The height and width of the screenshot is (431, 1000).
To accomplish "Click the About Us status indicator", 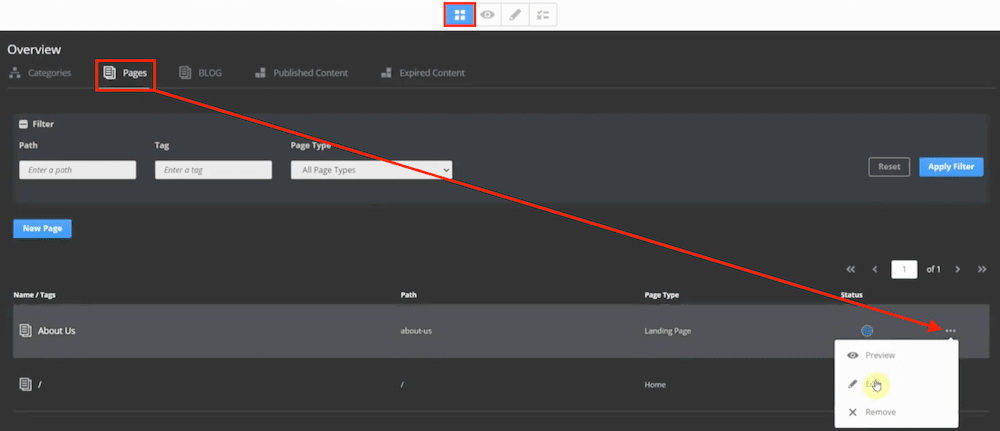I will pos(867,330).
